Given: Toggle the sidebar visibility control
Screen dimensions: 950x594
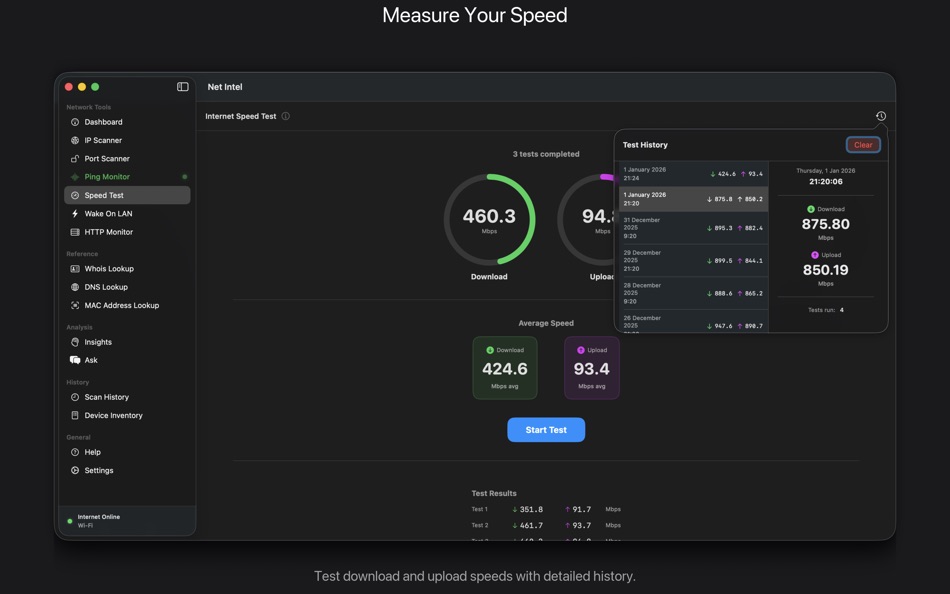Looking at the screenshot, I should click(x=181, y=86).
